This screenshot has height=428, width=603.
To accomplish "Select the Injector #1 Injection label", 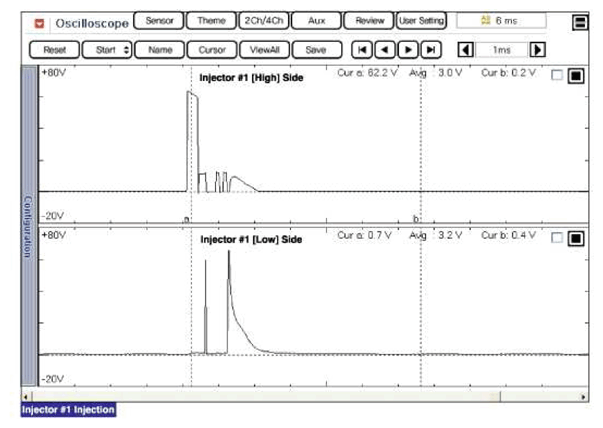I will [69, 410].
